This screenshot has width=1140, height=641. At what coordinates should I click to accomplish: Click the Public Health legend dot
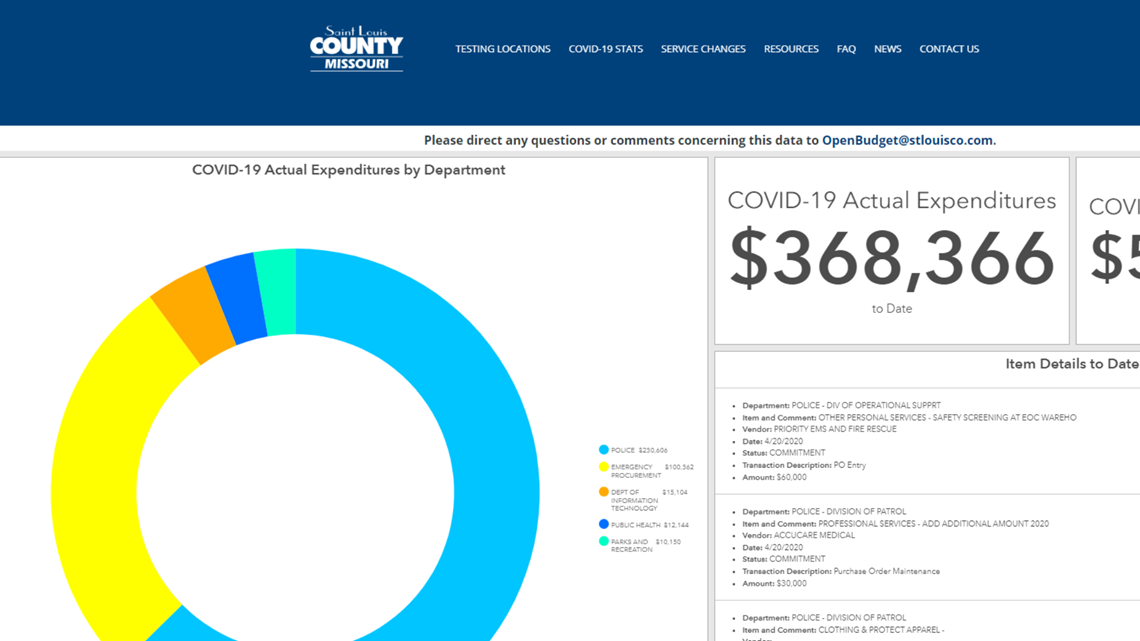(x=604, y=524)
